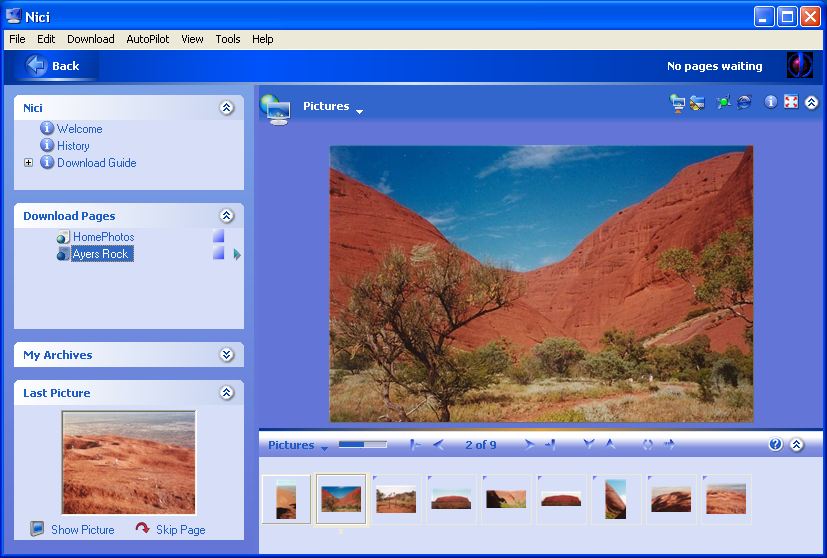Select the seventh portrait thumbnail with sky
Screen dimensions: 827x558
click(616, 499)
